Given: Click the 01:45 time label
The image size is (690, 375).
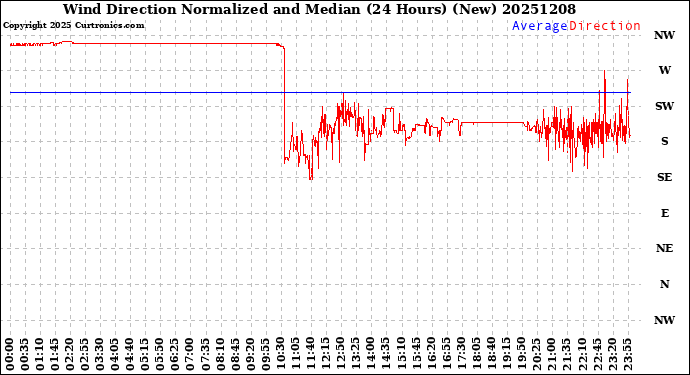Looking at the screenshot, I should tap(55, 355).
